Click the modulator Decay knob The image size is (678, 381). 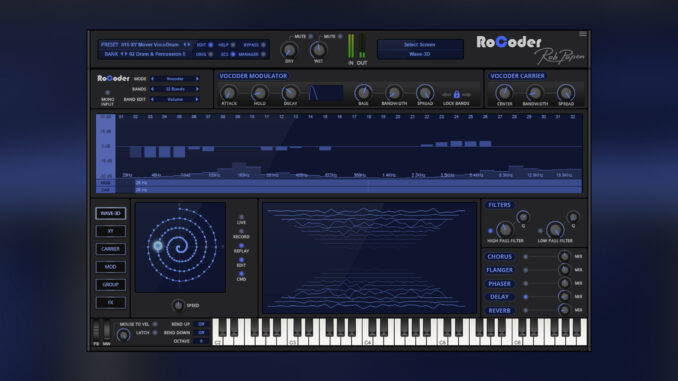(x=290, y=93)
